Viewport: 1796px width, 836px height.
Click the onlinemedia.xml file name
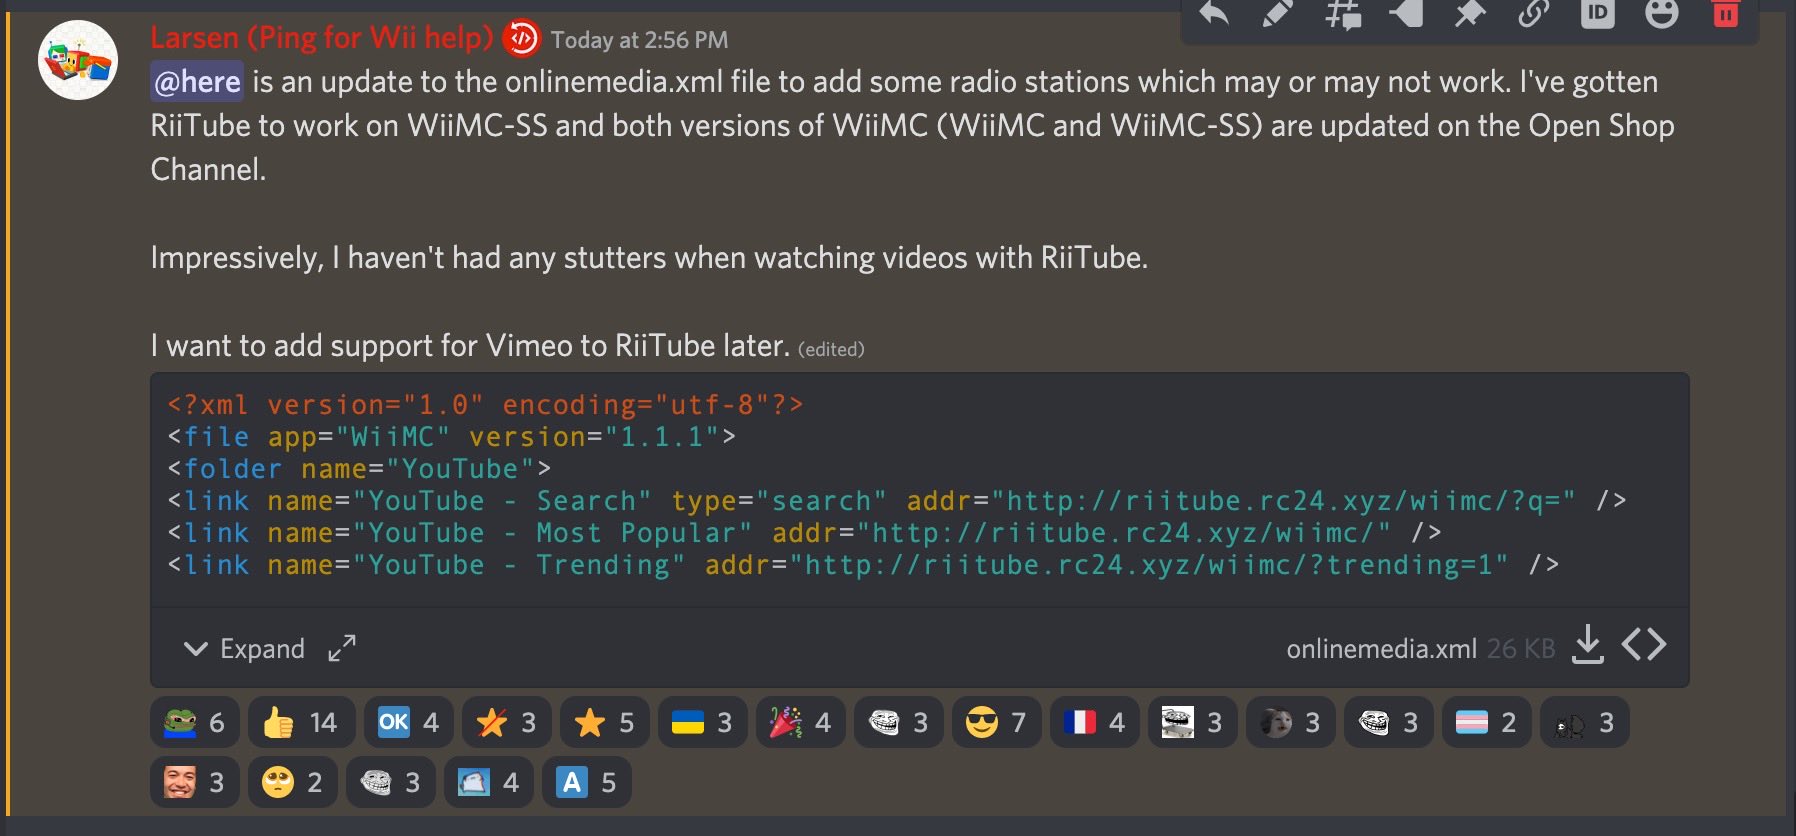1381,649
